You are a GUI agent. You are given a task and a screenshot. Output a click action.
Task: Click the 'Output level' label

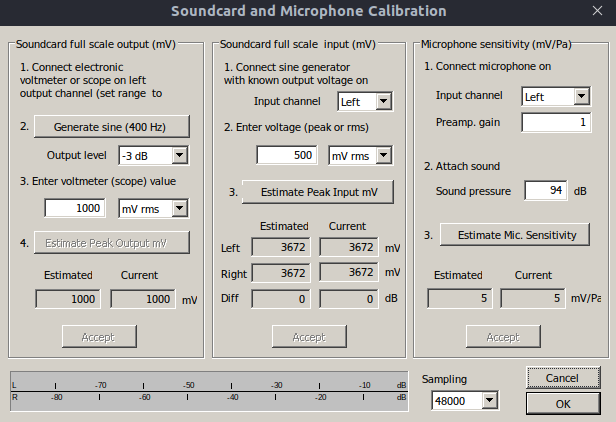77,155
